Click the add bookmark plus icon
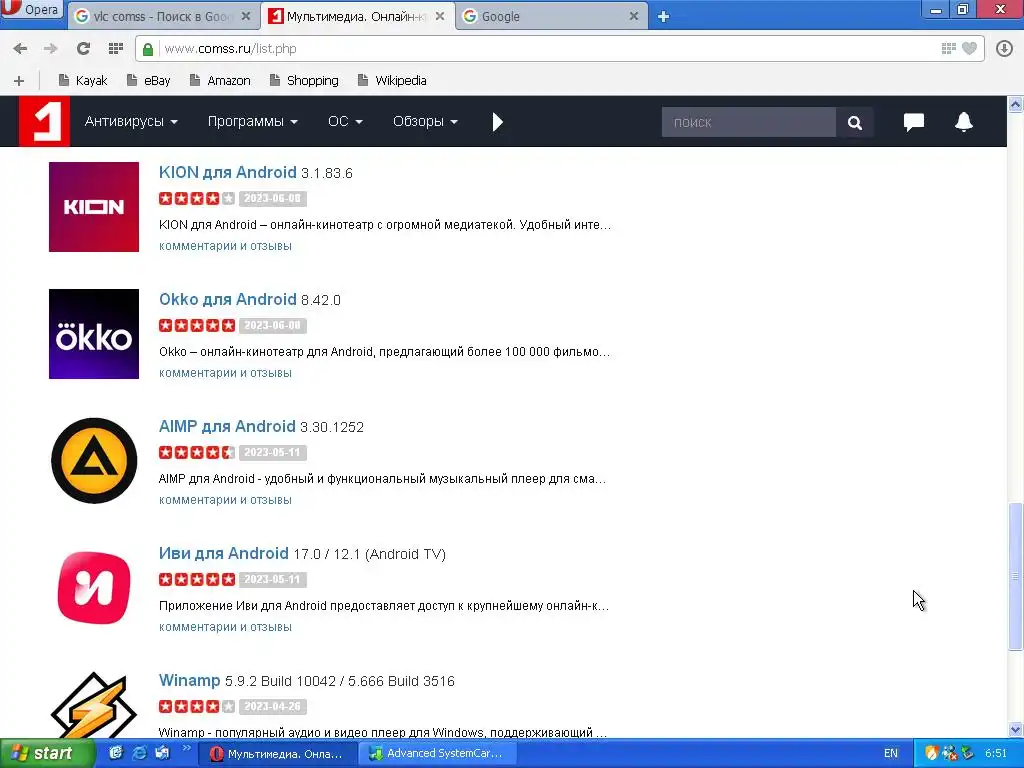 click(19, 81)
